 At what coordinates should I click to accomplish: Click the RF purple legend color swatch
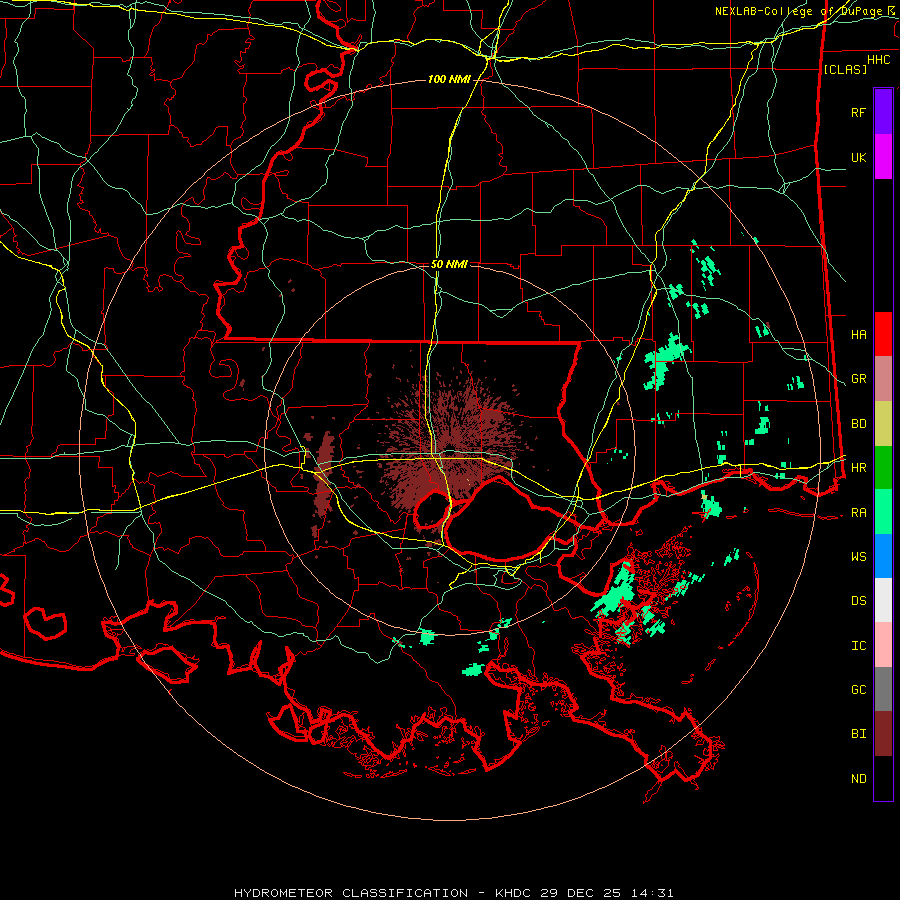coord(883,112)
